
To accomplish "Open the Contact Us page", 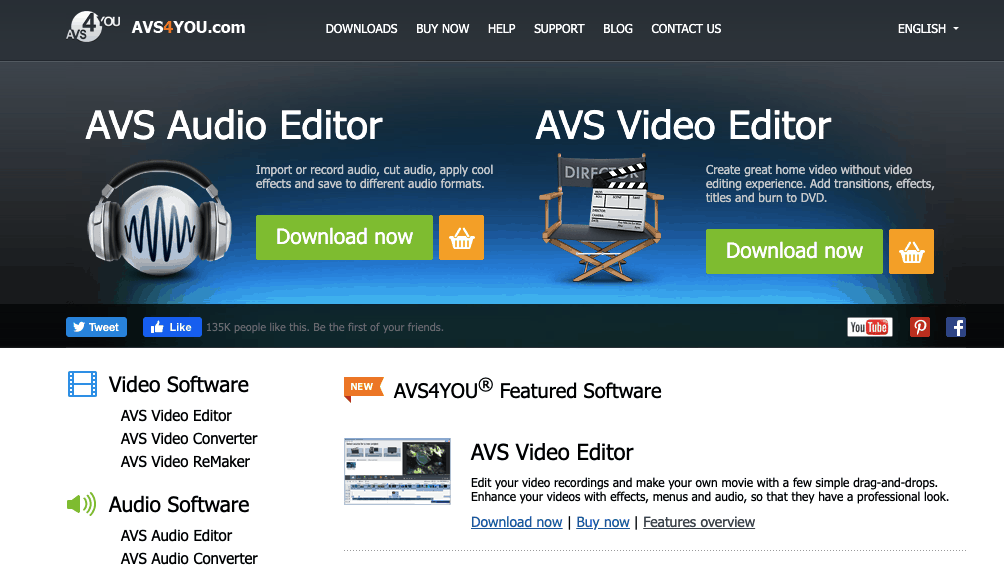I will click(x=686, y=29).
